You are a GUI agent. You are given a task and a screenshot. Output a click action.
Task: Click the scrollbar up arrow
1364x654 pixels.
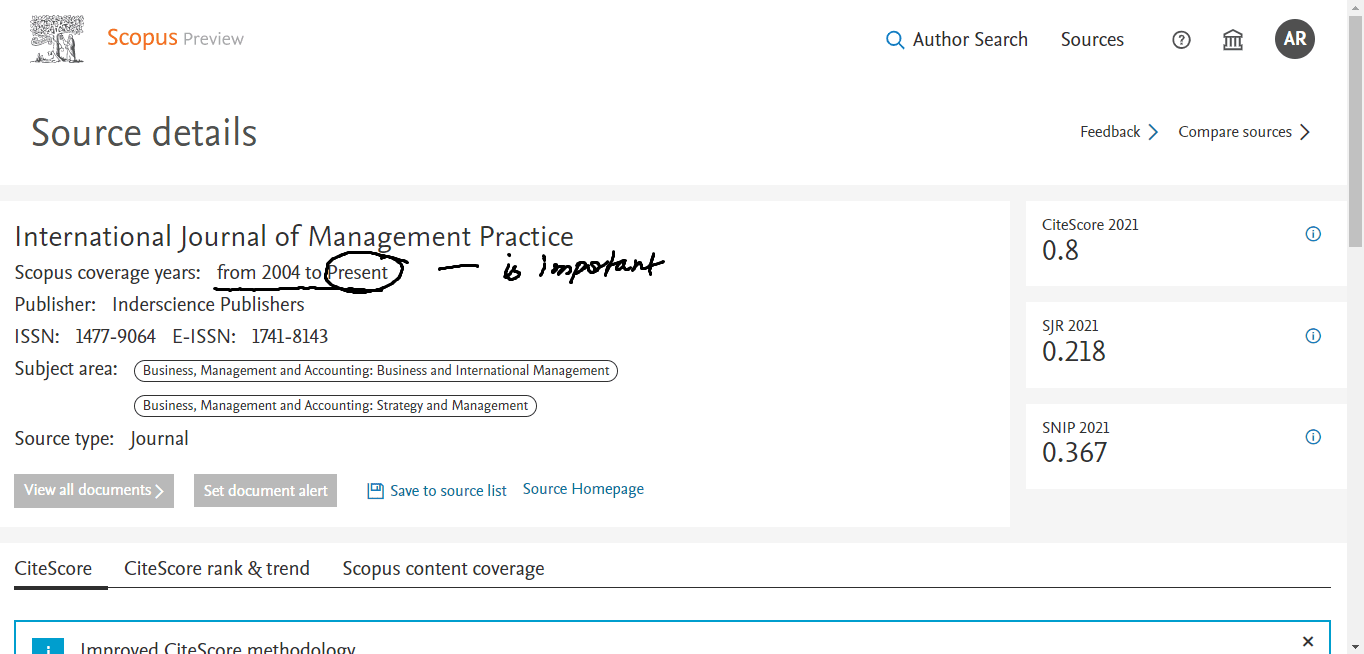point(1355,8)
